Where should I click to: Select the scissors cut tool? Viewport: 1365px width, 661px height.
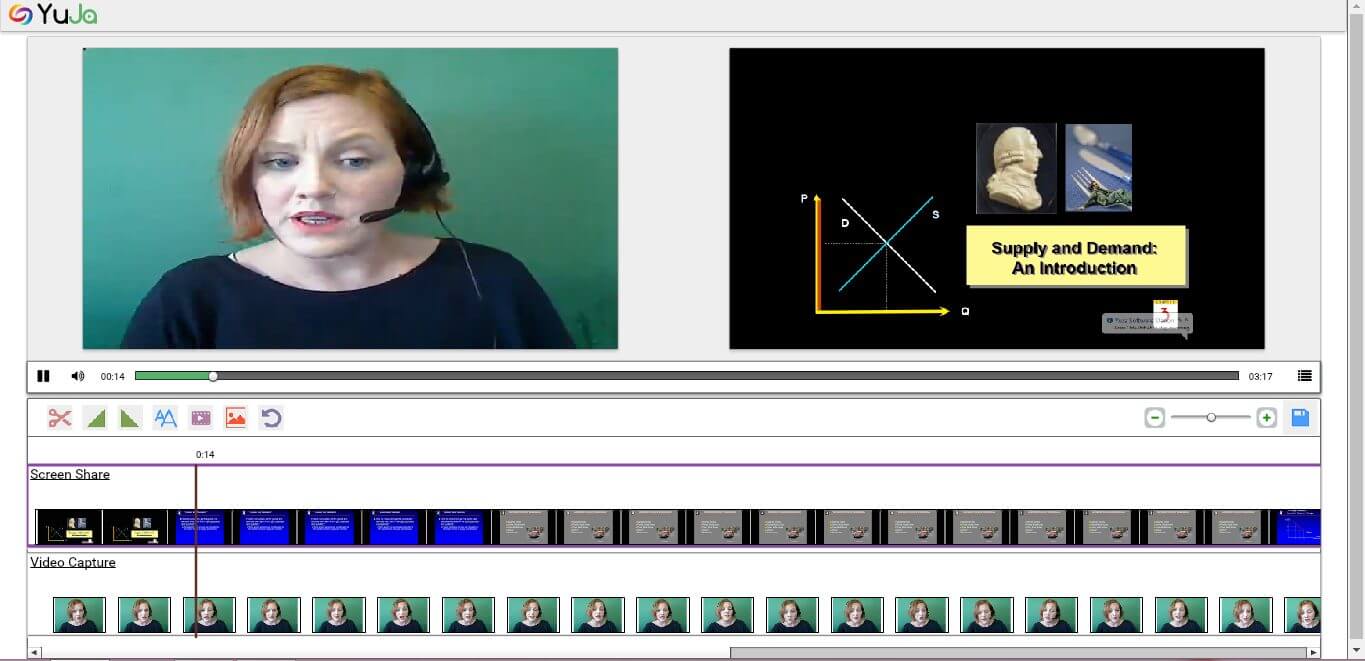tap(60, 418)
